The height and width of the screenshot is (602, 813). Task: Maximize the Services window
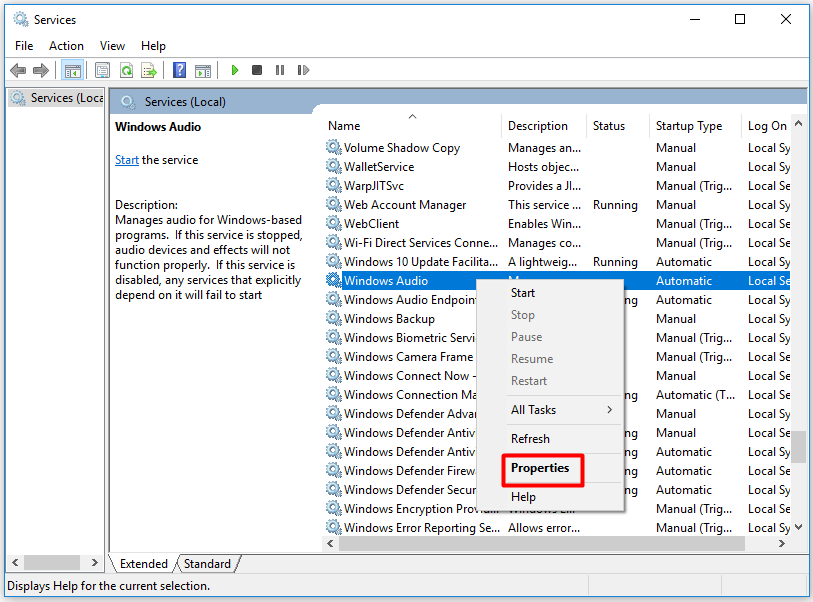point(740,19)
